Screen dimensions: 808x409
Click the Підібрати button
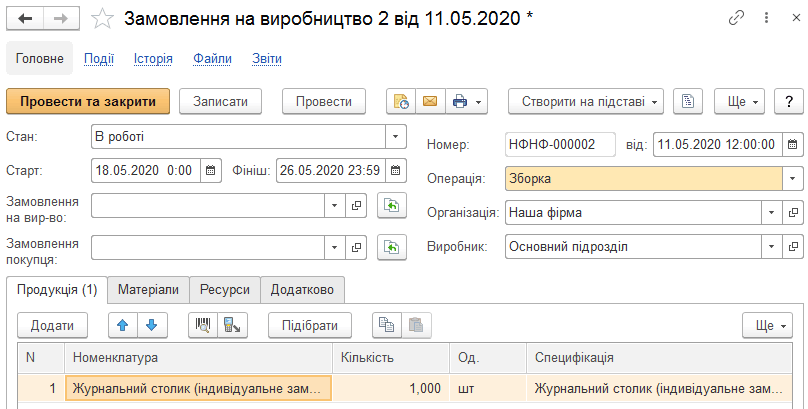click(310, 325)
